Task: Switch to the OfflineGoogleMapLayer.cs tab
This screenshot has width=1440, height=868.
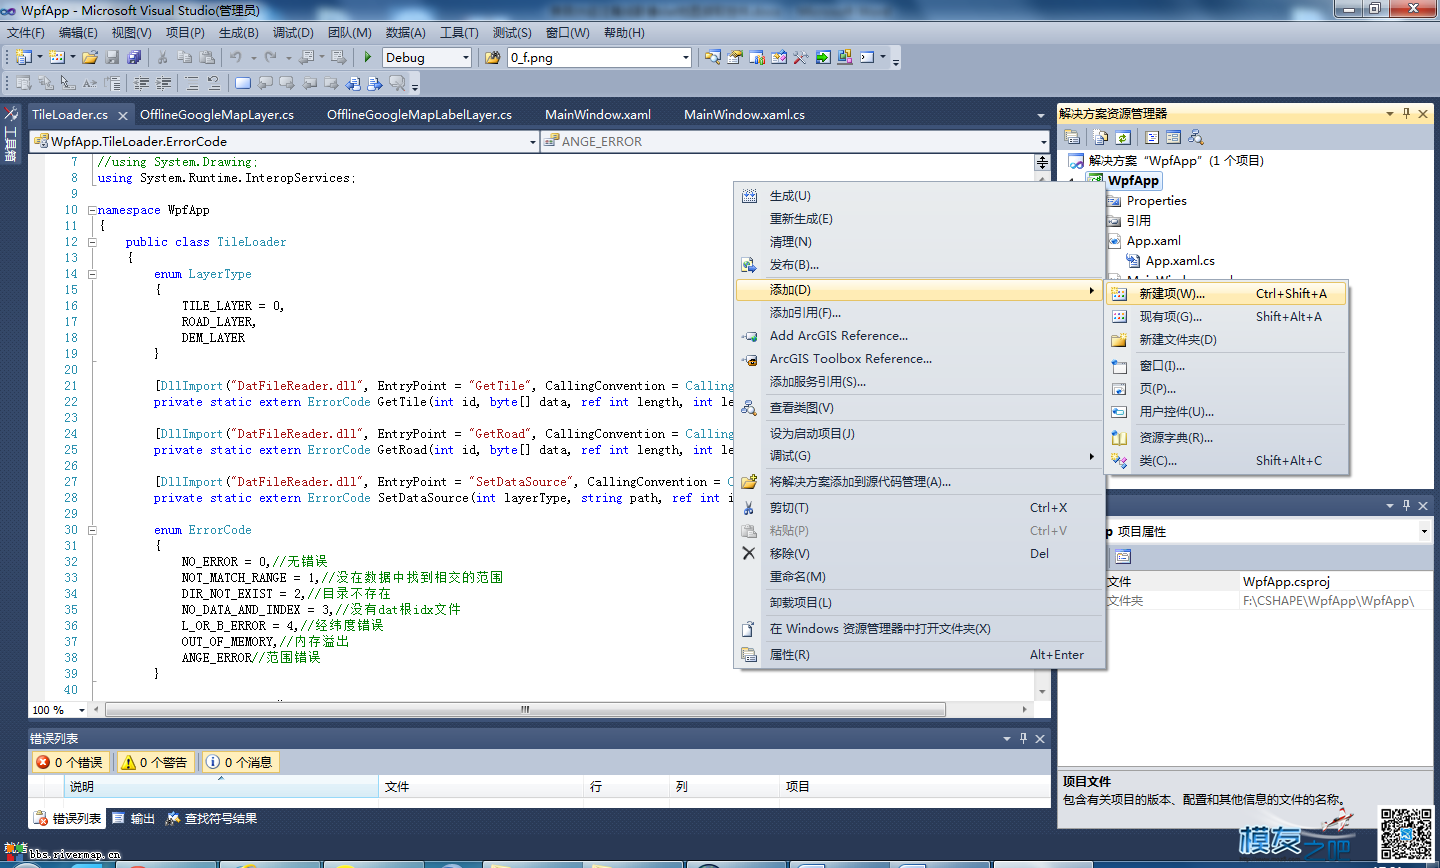Action: click(x=217, y=115)
